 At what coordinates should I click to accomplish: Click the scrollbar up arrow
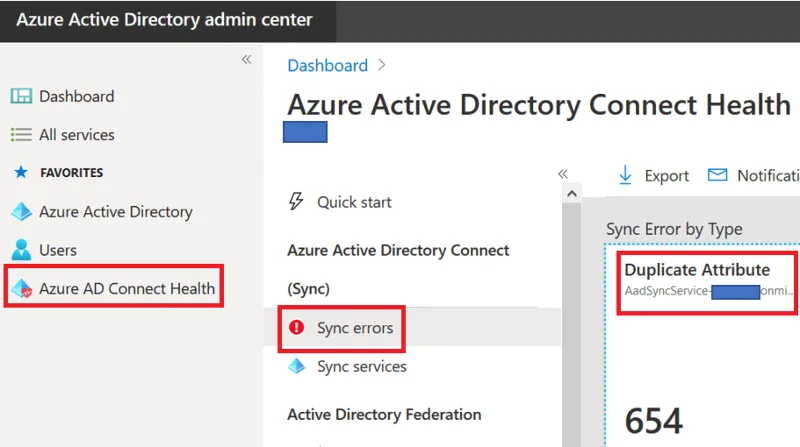point(571,194)
